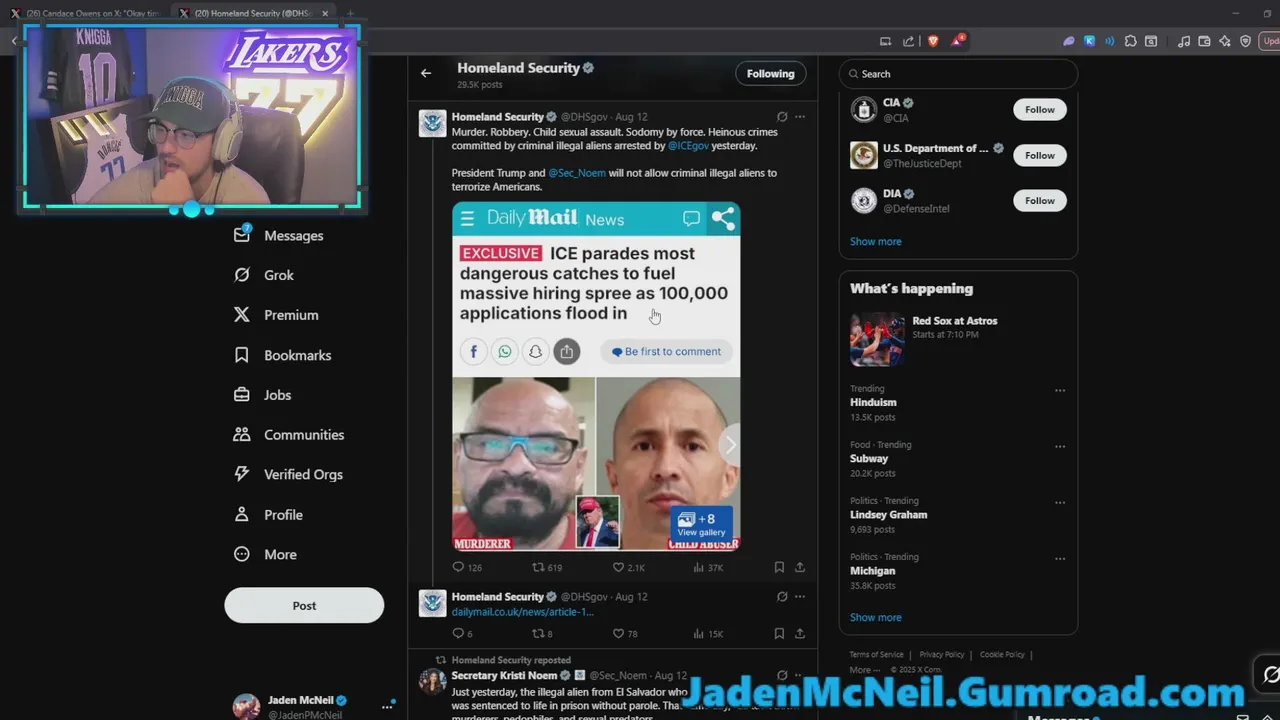Repost the dailymail link tweet with 8 reposts

(x=542, y=633)
